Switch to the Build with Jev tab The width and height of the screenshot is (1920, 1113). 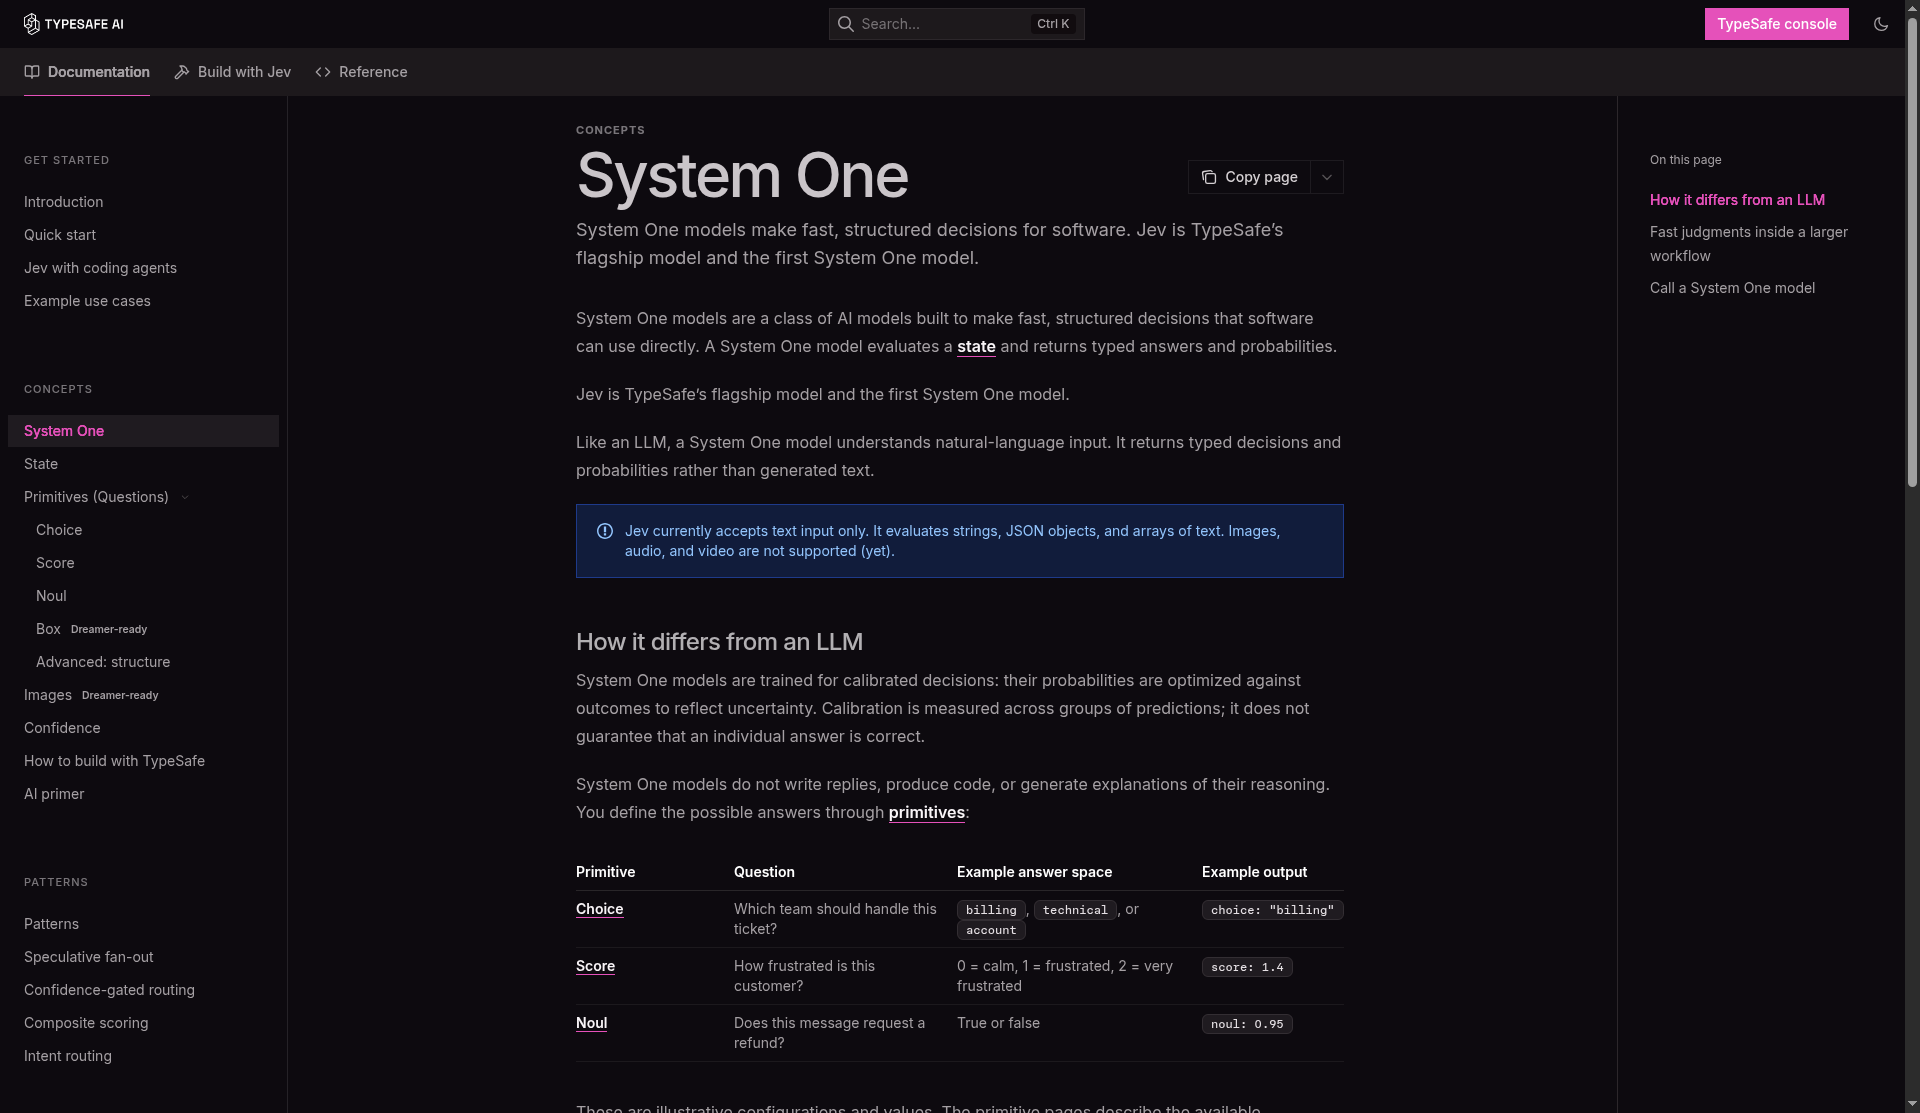[233, 72]
